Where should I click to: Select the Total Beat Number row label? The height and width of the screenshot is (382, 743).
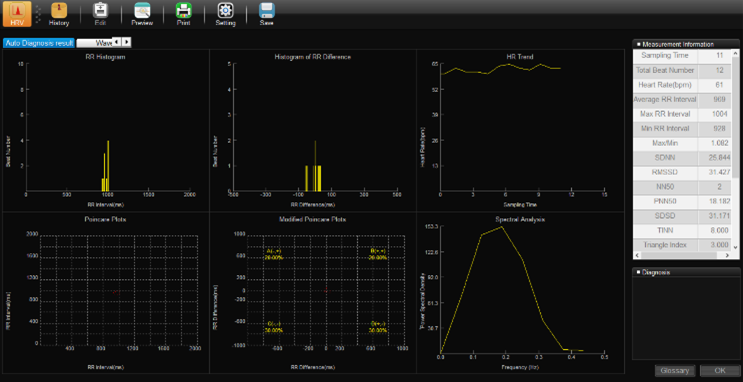tap(665, 71)
